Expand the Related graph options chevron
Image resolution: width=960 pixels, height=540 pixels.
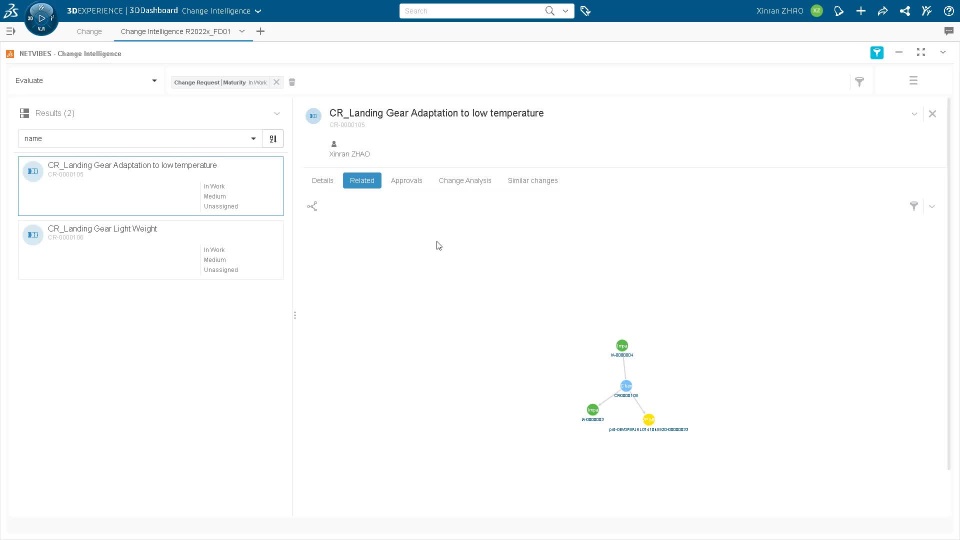[x=932, y=206]
